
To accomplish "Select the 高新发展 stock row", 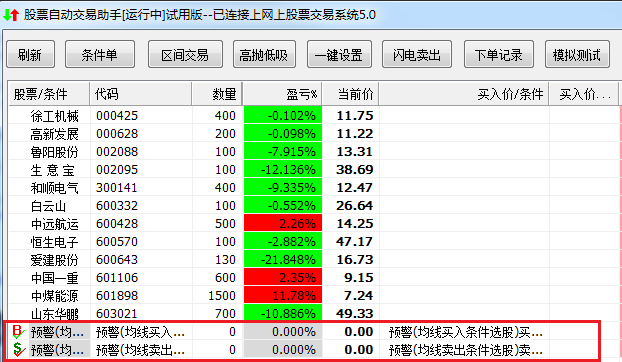I will [x=313, y=134].
